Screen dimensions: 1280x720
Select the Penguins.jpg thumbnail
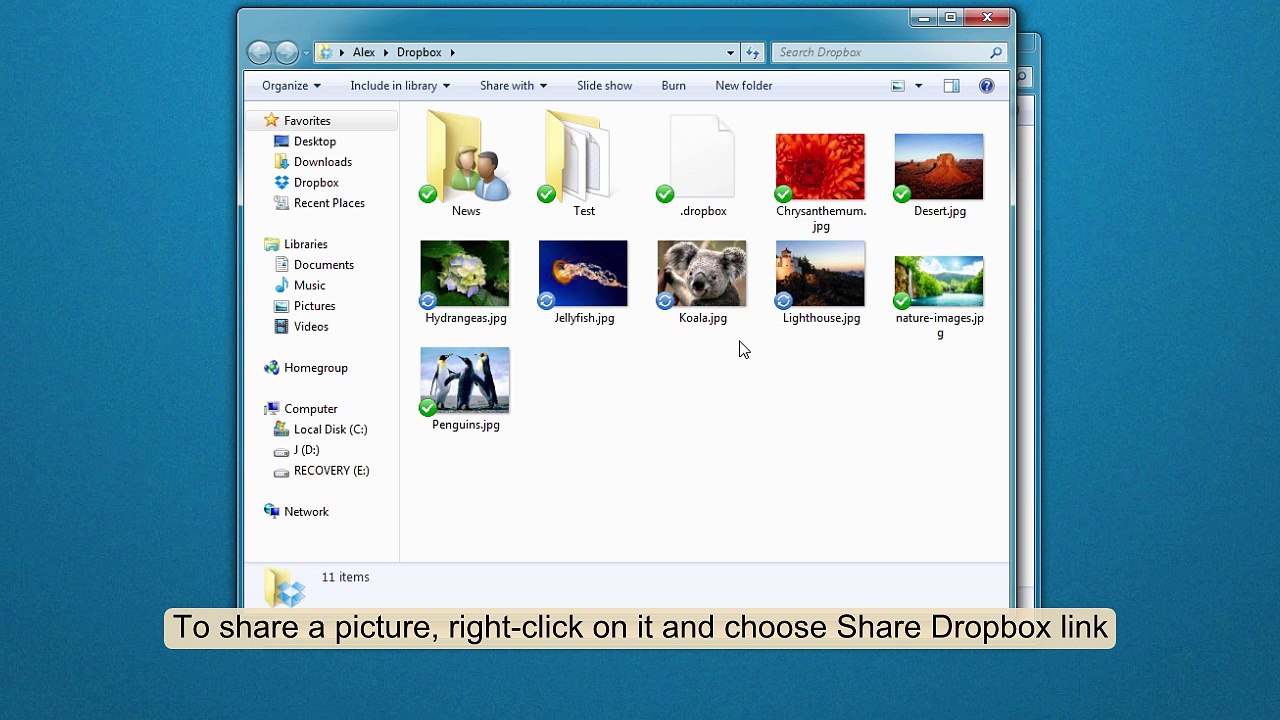(x=465, y=380)
